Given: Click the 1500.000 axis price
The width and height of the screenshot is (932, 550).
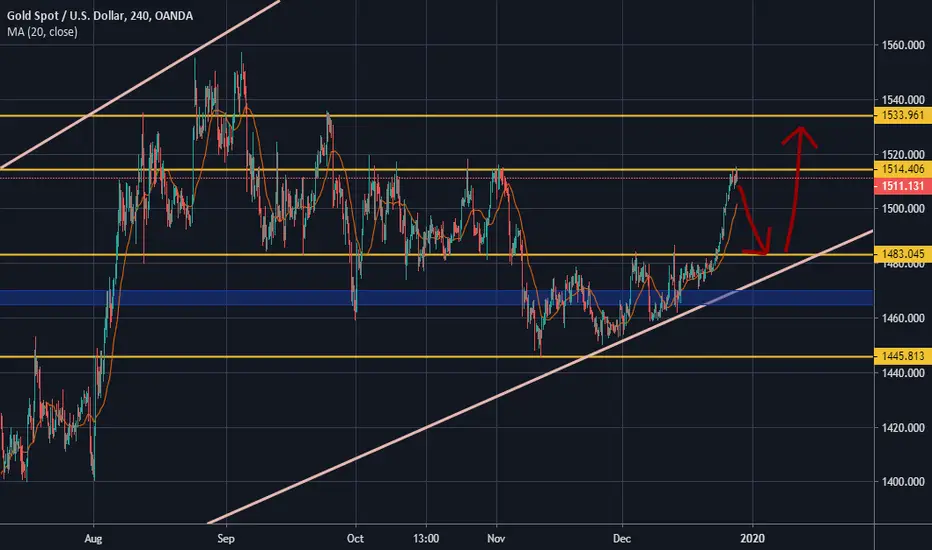Looking at the screenshot, I should pyautogui.click(x=903, y=209).
